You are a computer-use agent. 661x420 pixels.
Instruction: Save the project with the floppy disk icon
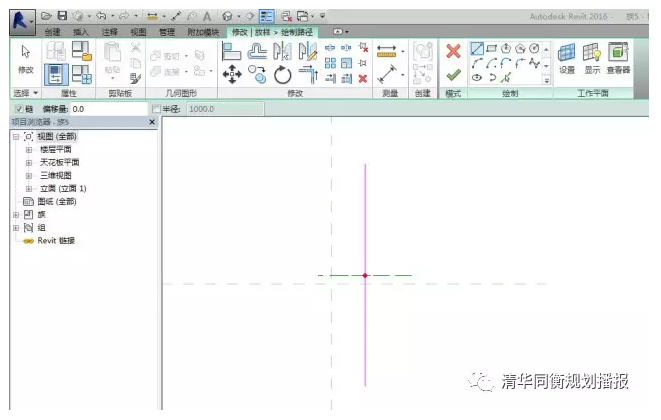tap(62, 16)
